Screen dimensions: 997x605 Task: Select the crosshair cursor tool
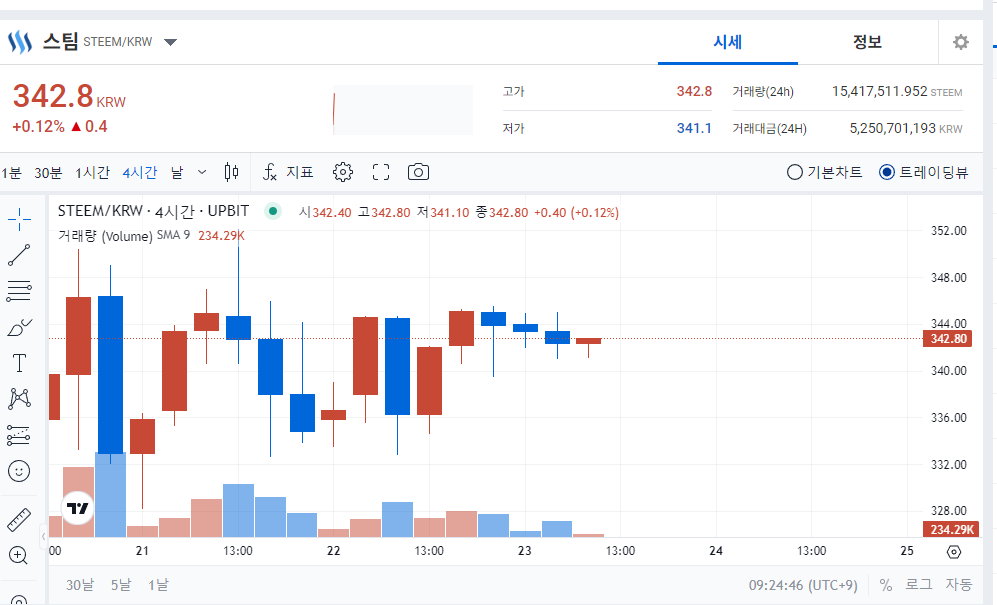[19, 219]
